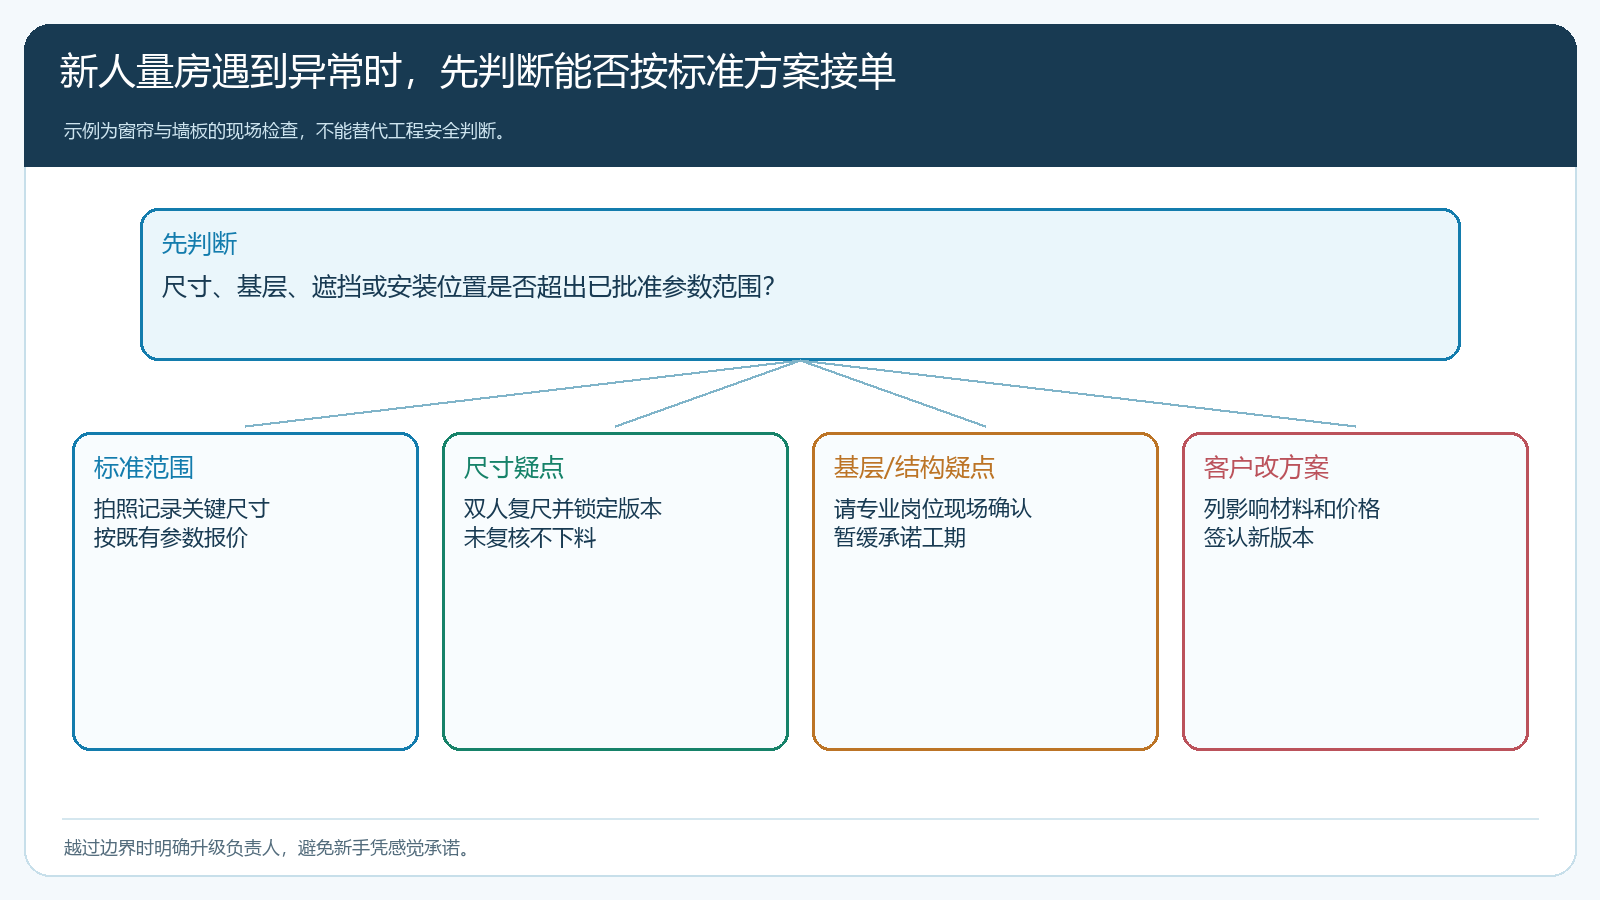
Task: Select the slide title about 新人量房遇到异常时
Action: coord(477,71)
